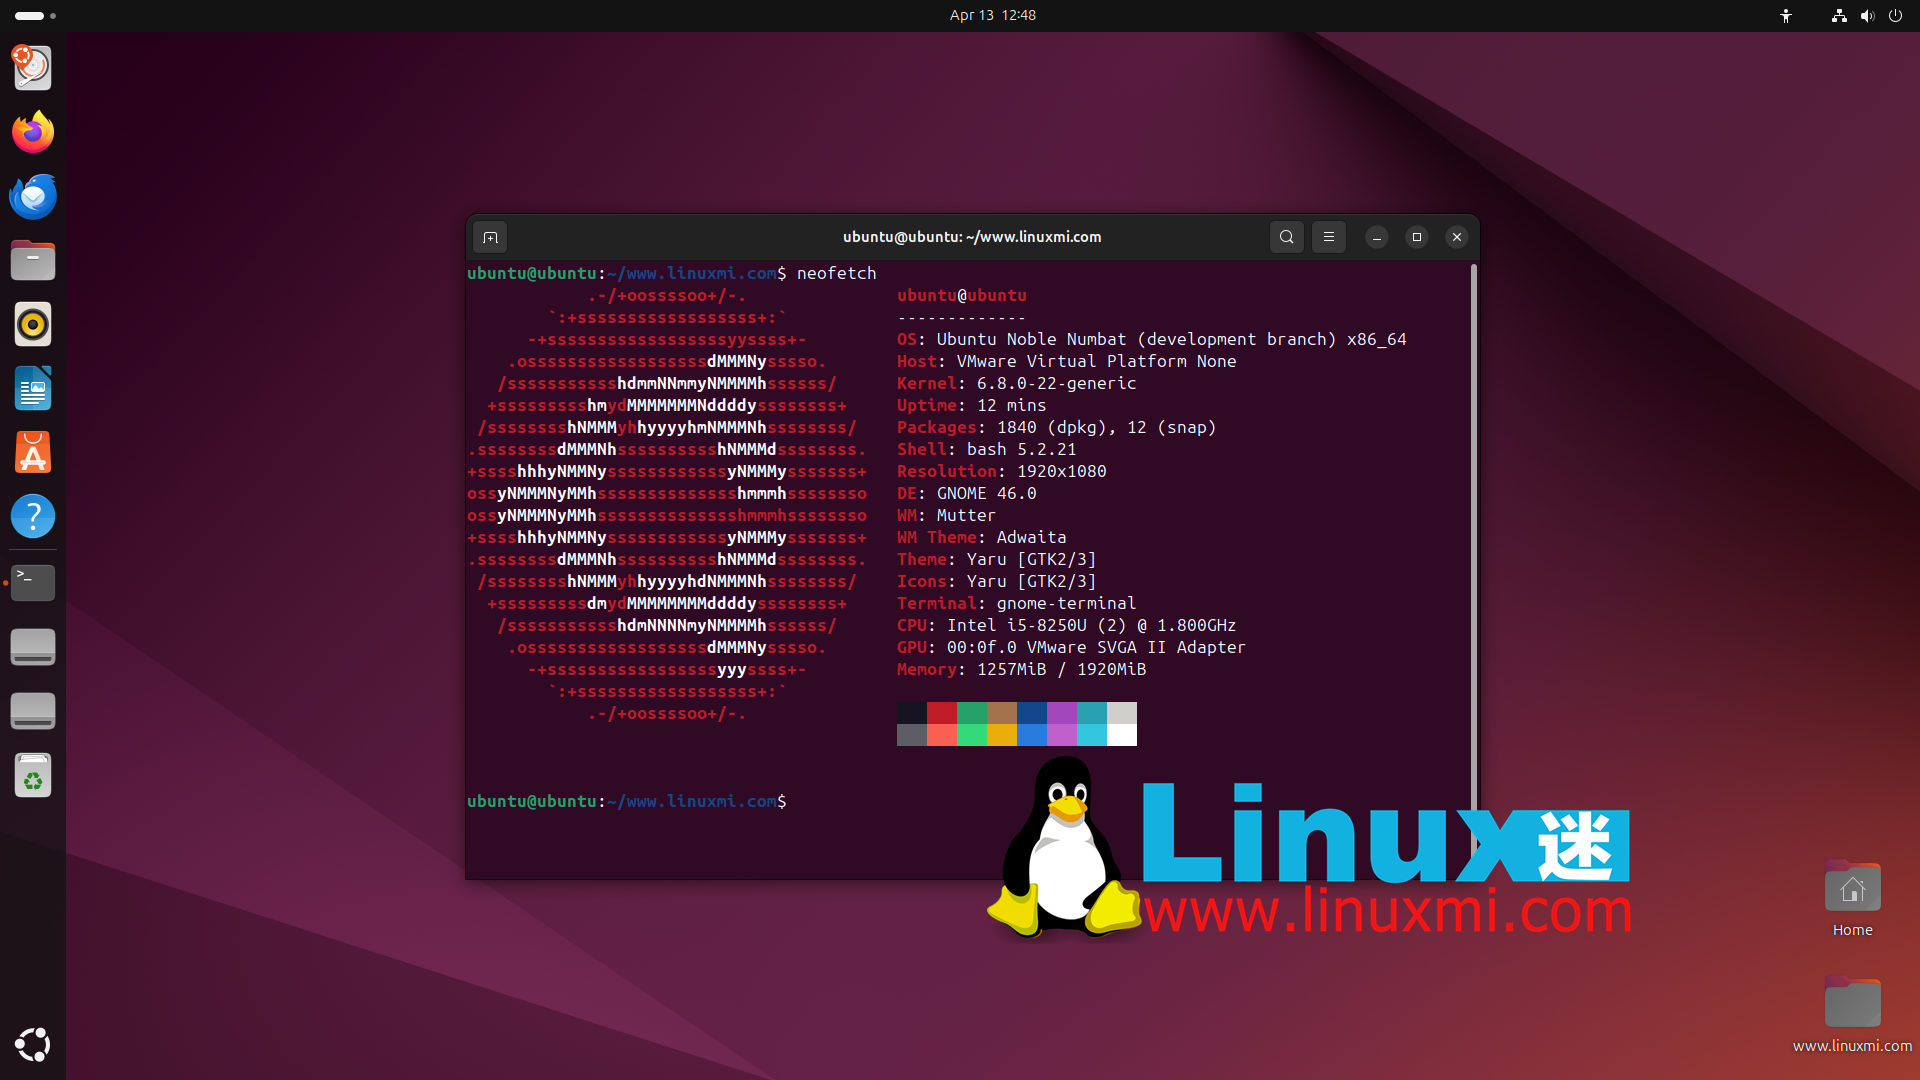Screen dimensions: 1920x1080
Task: Open the Home folder on desktop
Action: pos(1852,898)
